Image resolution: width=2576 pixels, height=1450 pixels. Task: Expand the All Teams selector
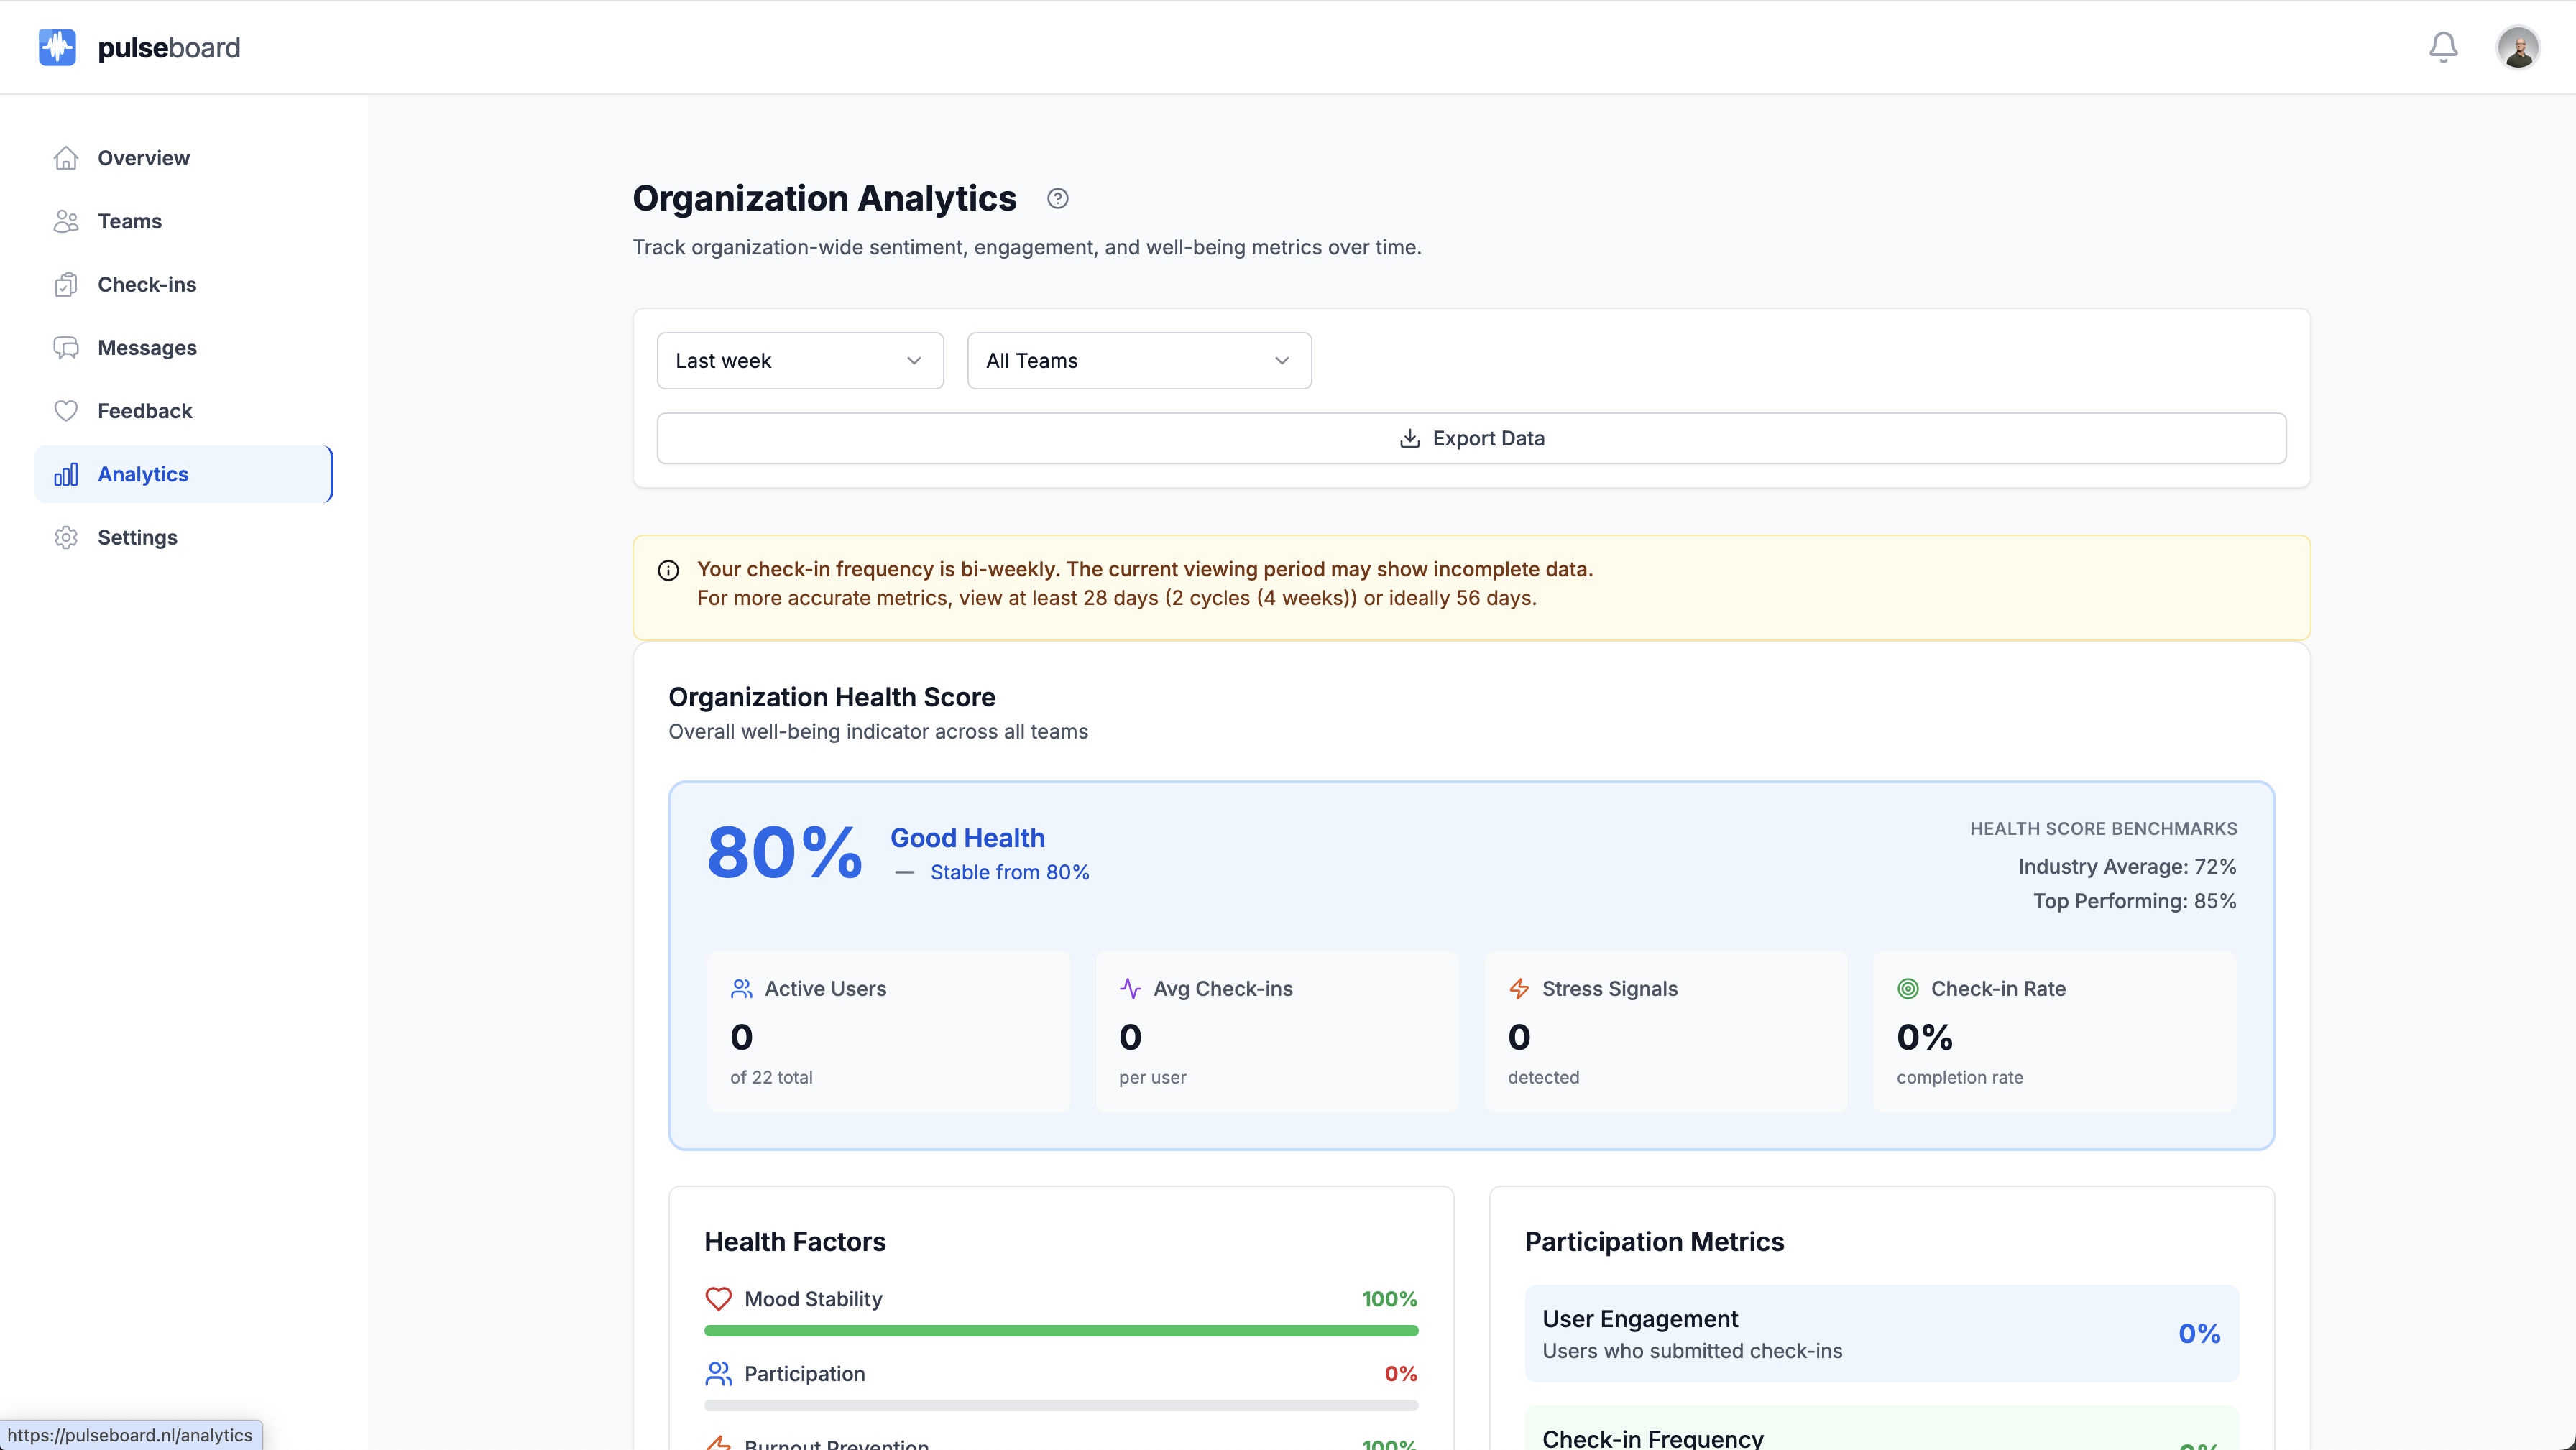pyautogui.click(x=1139, y=360)
